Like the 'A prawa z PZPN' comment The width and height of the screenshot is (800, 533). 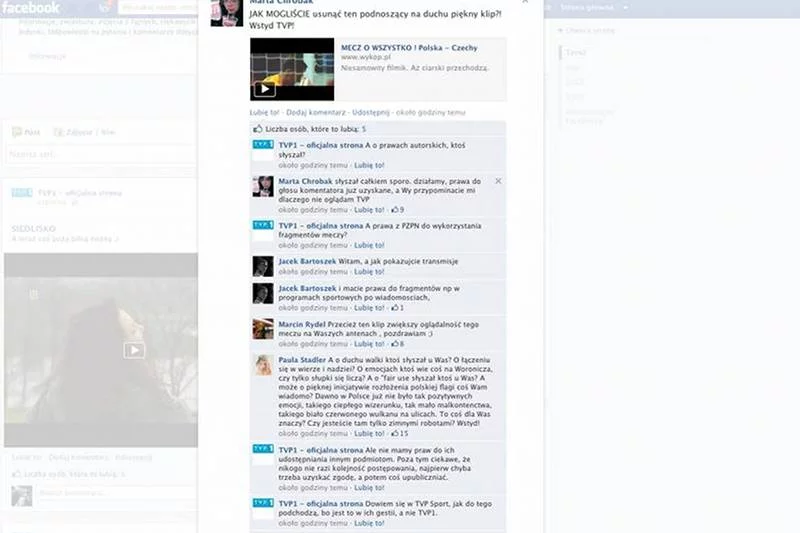(369, 245)
